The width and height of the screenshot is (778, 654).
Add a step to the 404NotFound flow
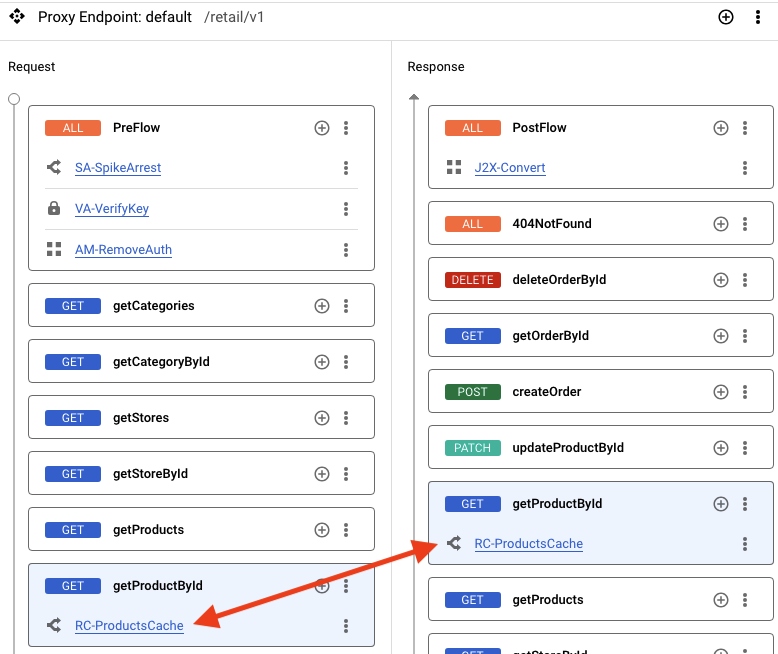pyautogui.click(x=720, y=224)
